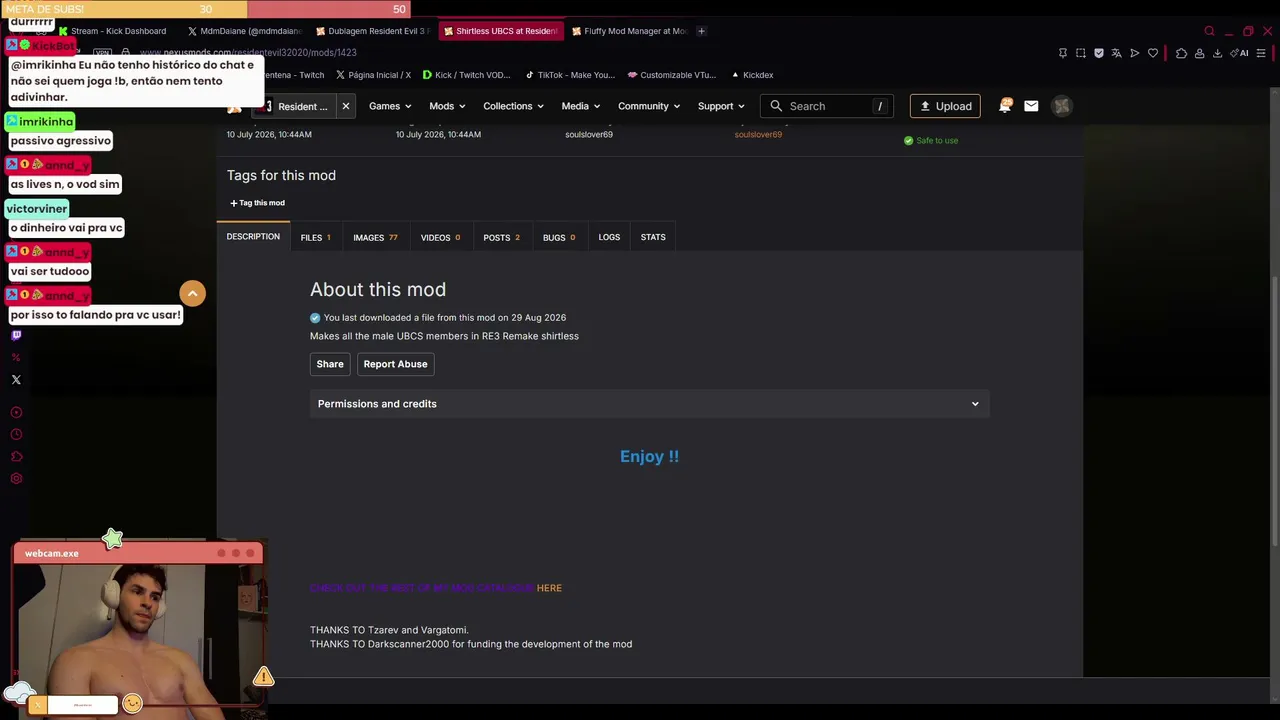
Task: Open the Kickdex bookmark
Action: click(751, 75)
